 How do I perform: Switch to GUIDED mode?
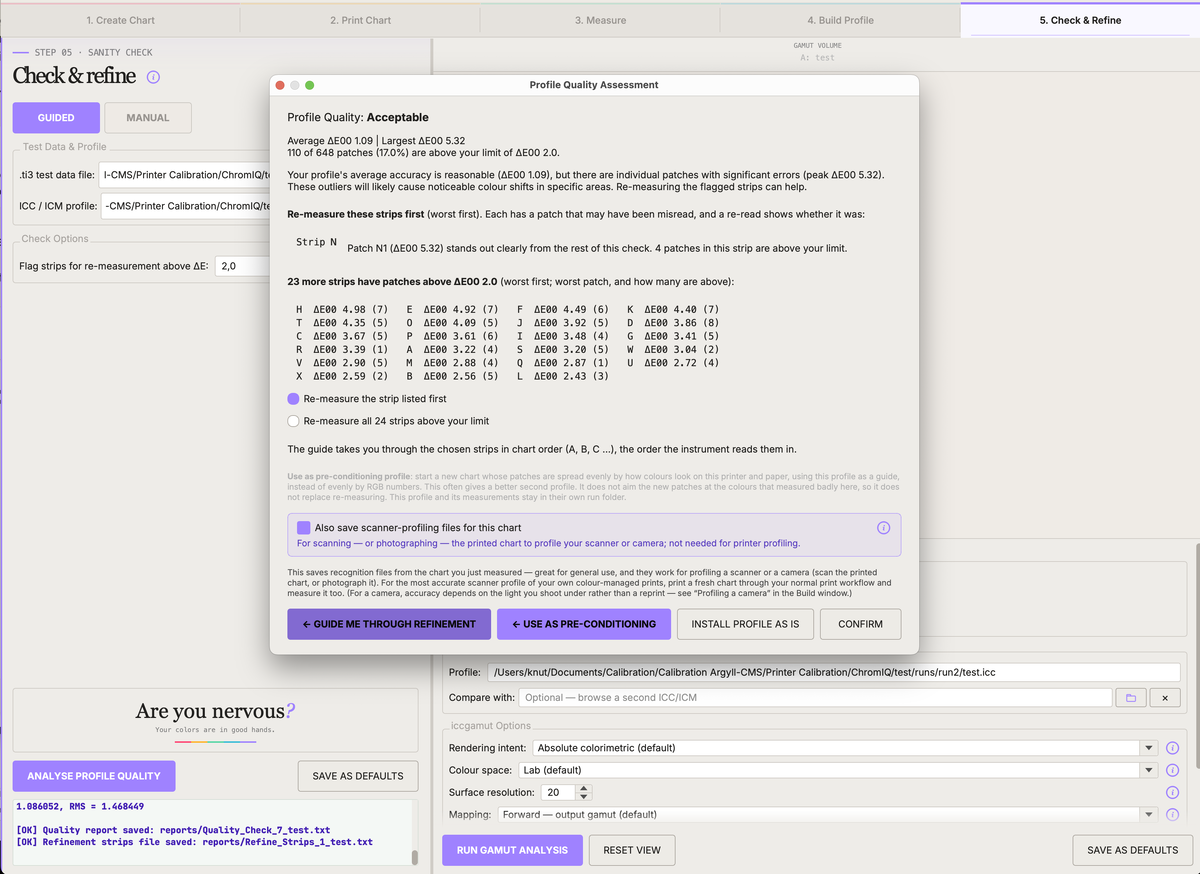tap(56, 118)
